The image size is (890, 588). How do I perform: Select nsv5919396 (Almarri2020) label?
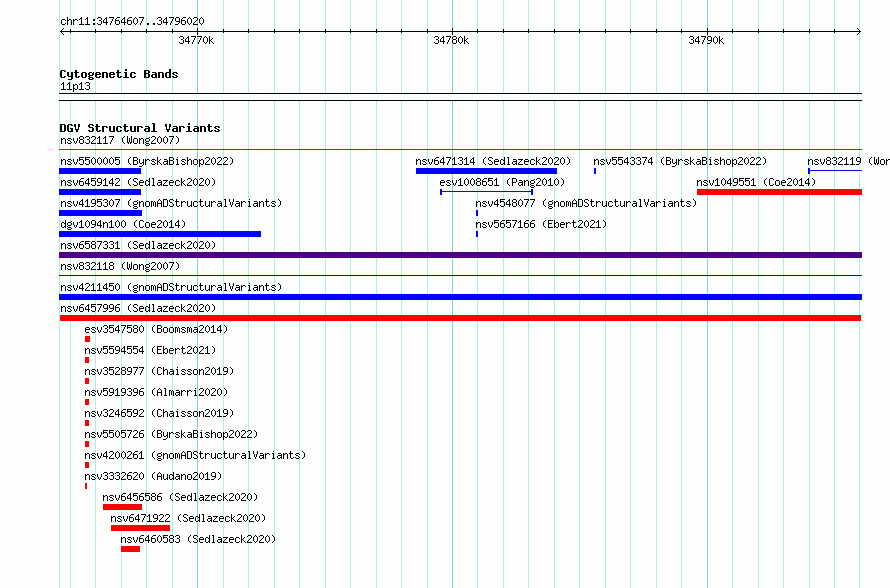coord(156,392)
